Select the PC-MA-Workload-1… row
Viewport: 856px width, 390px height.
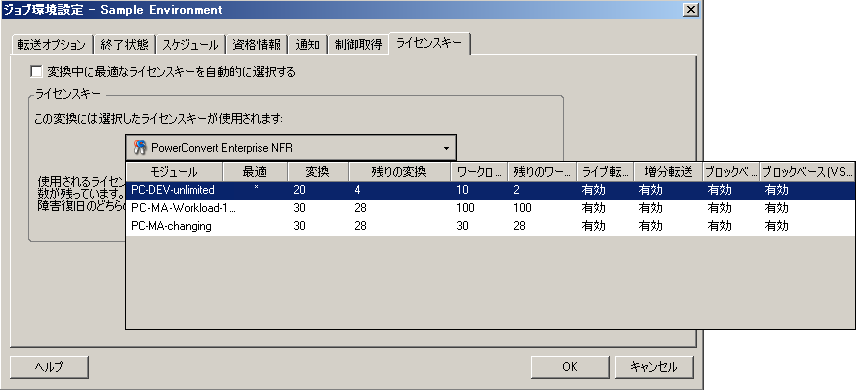click(490, 208)
